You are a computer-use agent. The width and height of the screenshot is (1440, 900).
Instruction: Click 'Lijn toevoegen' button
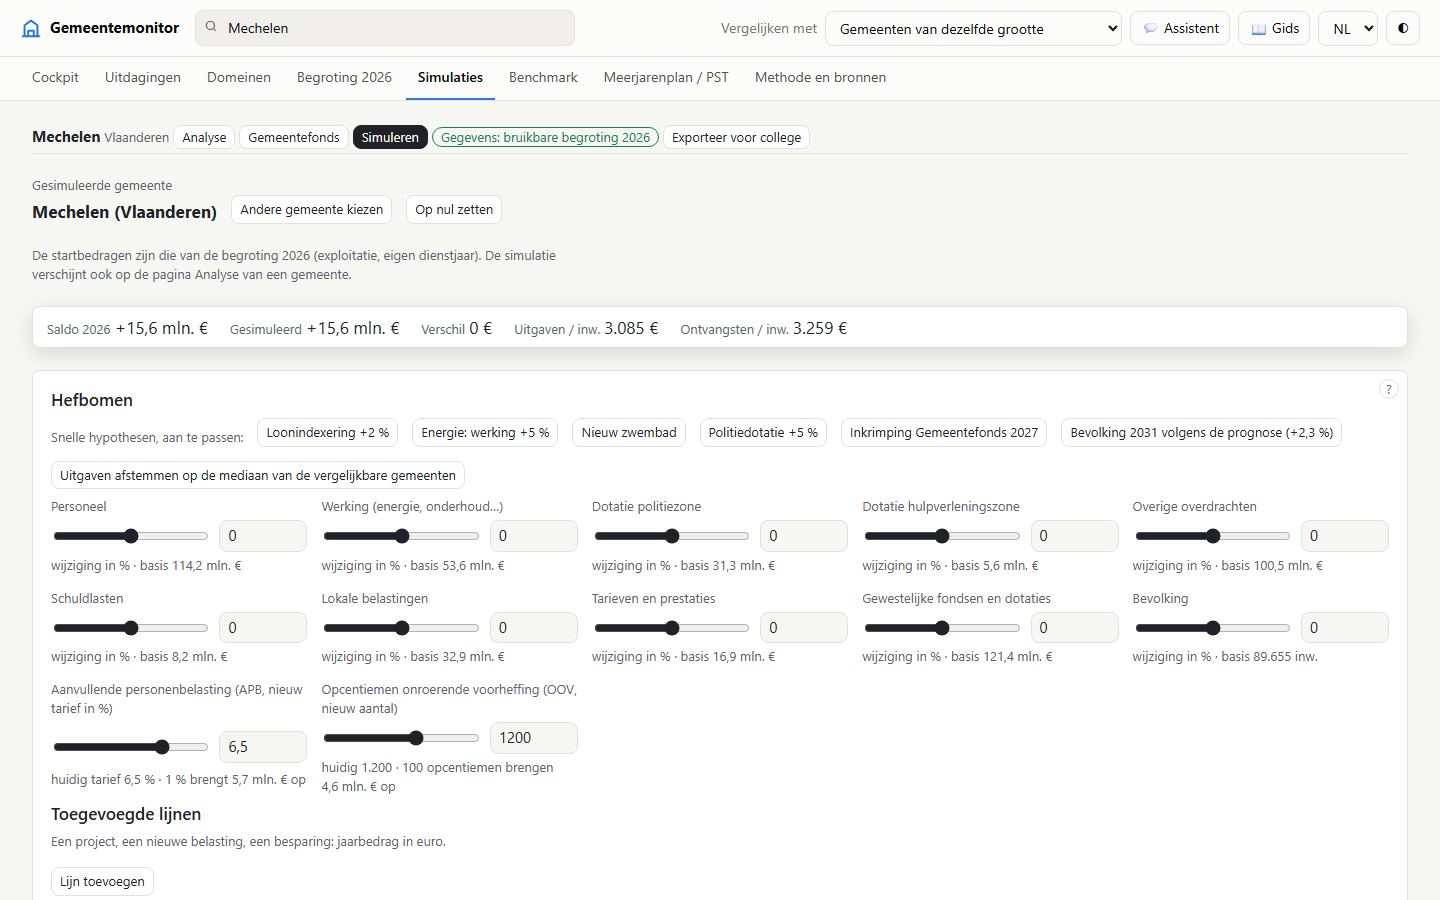tap(102, 881)
